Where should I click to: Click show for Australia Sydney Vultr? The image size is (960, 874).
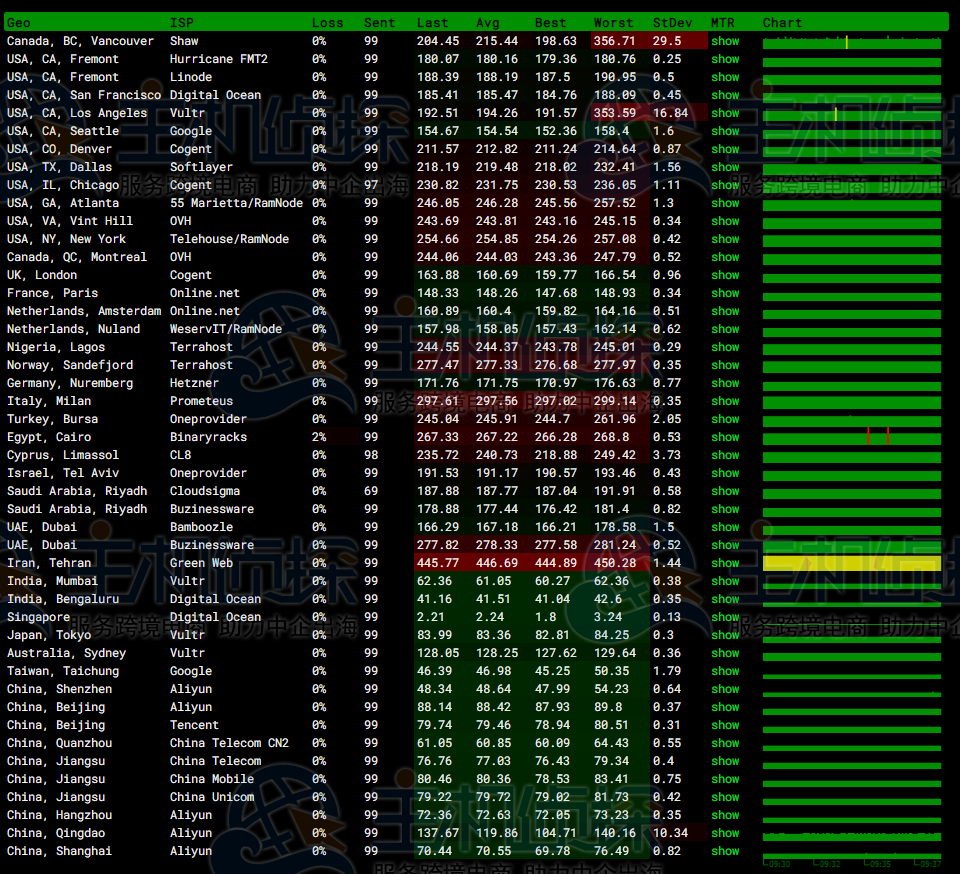(x=725, y=653)
